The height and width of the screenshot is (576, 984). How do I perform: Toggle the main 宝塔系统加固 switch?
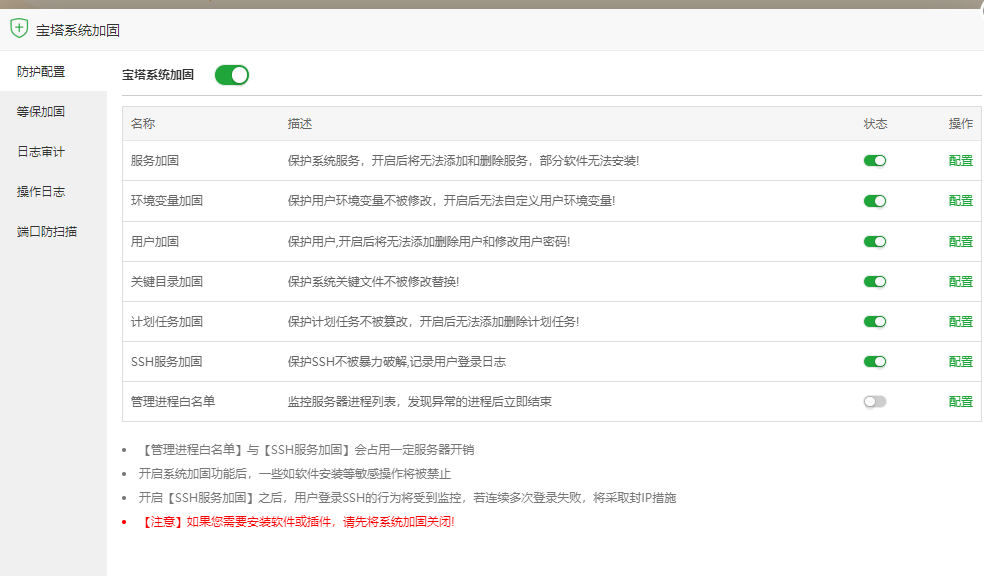[x=232, y=75]
